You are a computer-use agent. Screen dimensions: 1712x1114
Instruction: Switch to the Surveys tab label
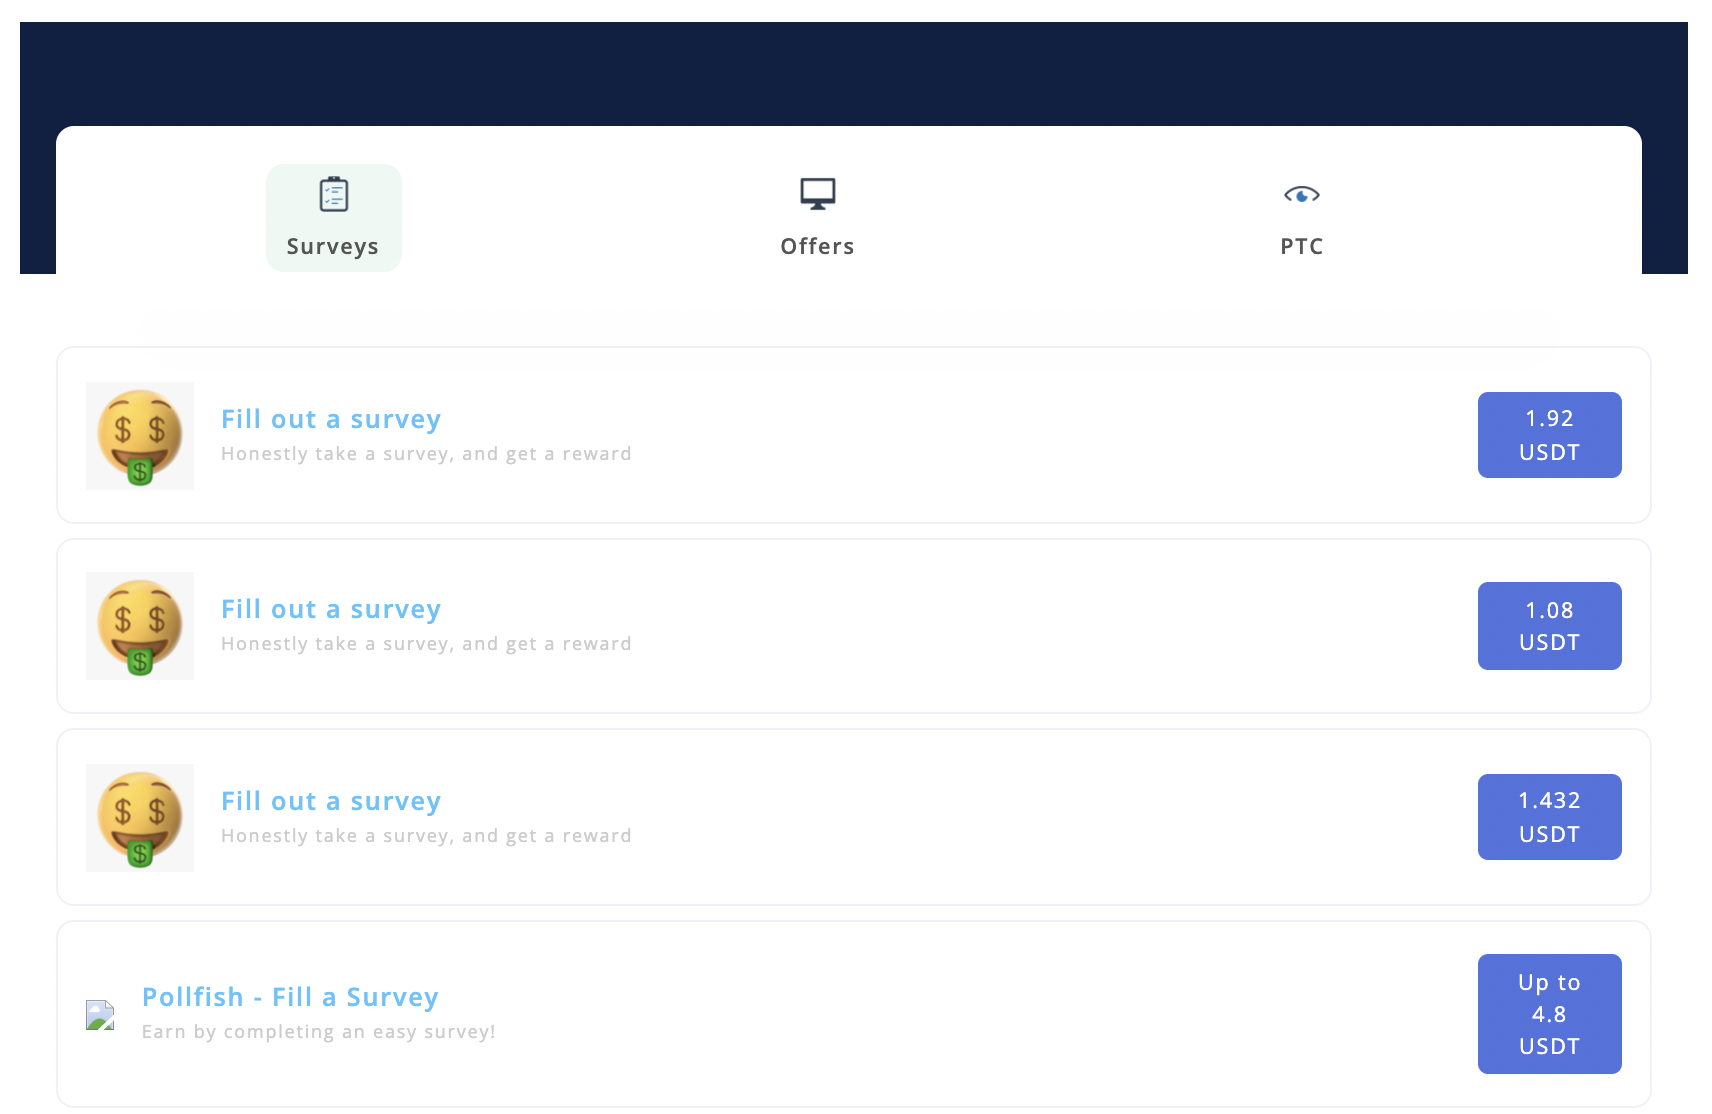[332, 247]
